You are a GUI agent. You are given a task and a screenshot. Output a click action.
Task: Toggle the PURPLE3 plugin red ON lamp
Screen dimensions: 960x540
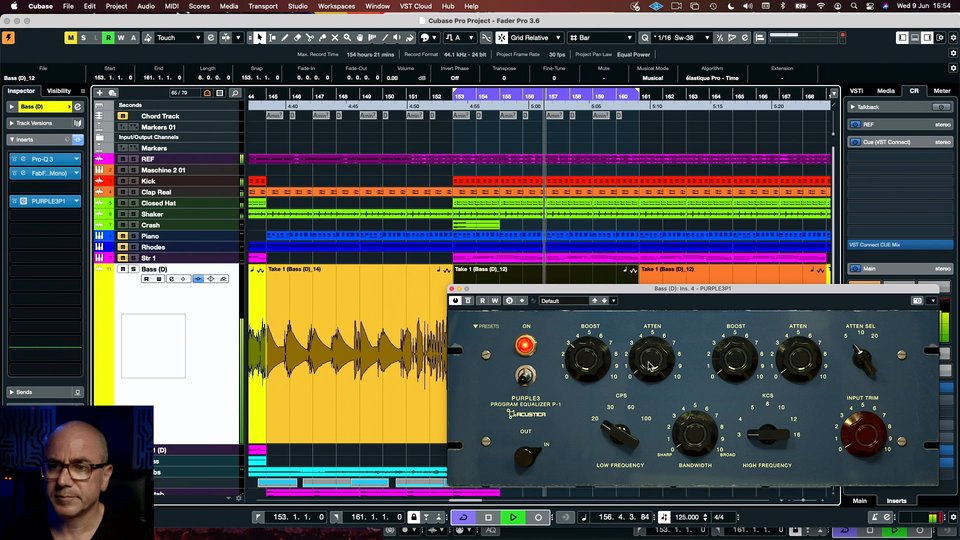525,345
